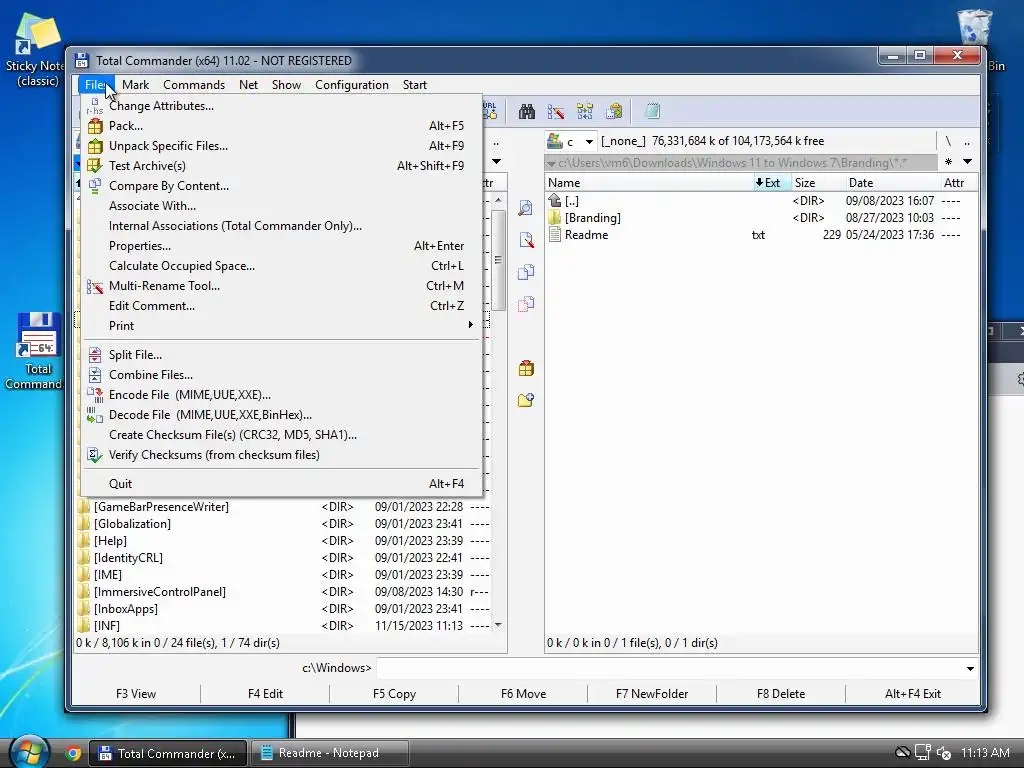Viewport: 1024px width, 768px height.
Task: Click the F7 NewFolder button
Action: pos(652,694)
